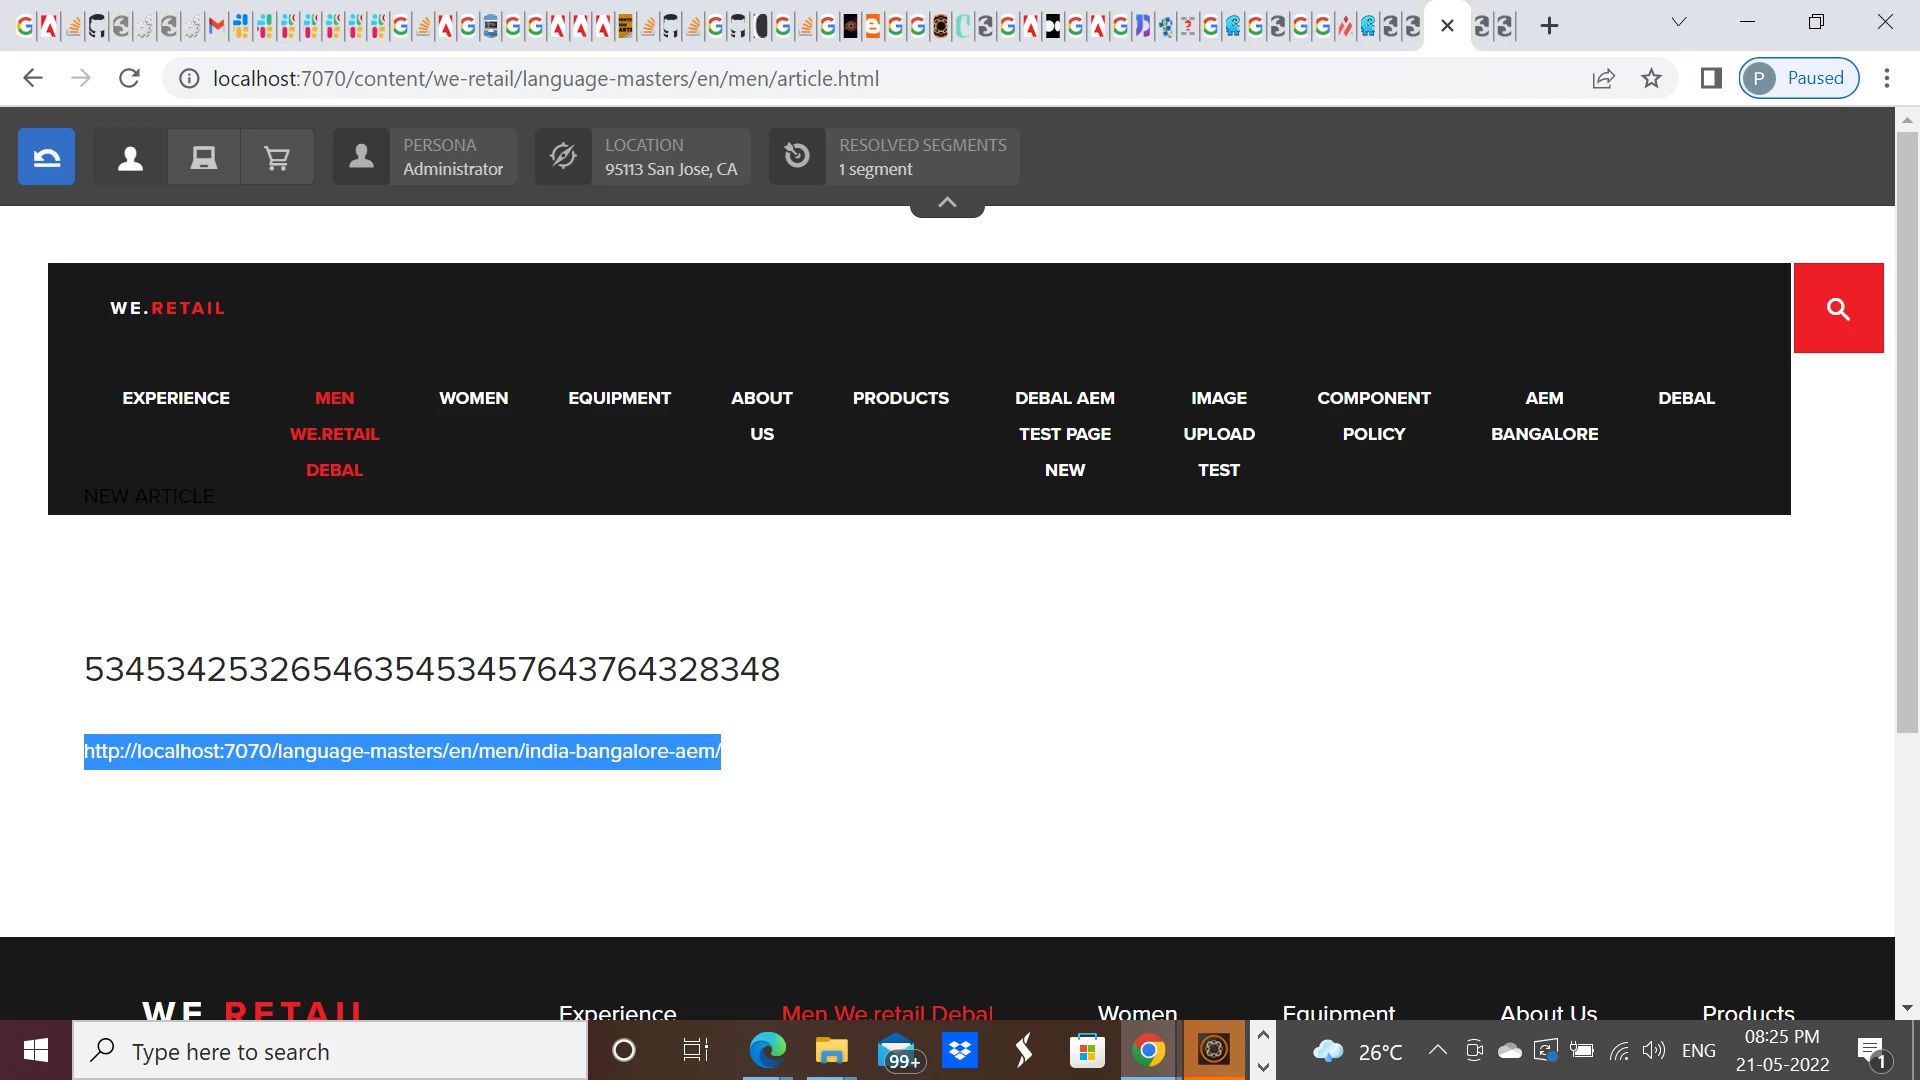Show hidden system tray icons chevron

[1437, 1050]
